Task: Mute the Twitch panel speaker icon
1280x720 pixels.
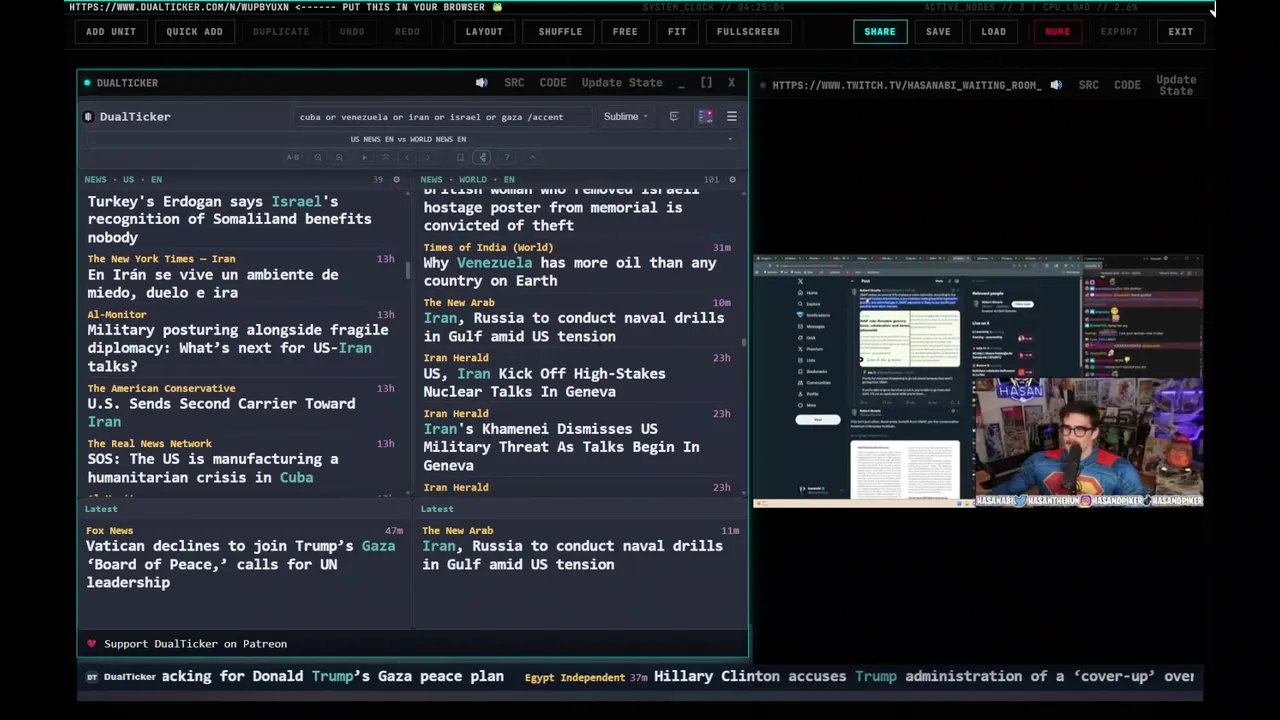Action: [1056, 85]
